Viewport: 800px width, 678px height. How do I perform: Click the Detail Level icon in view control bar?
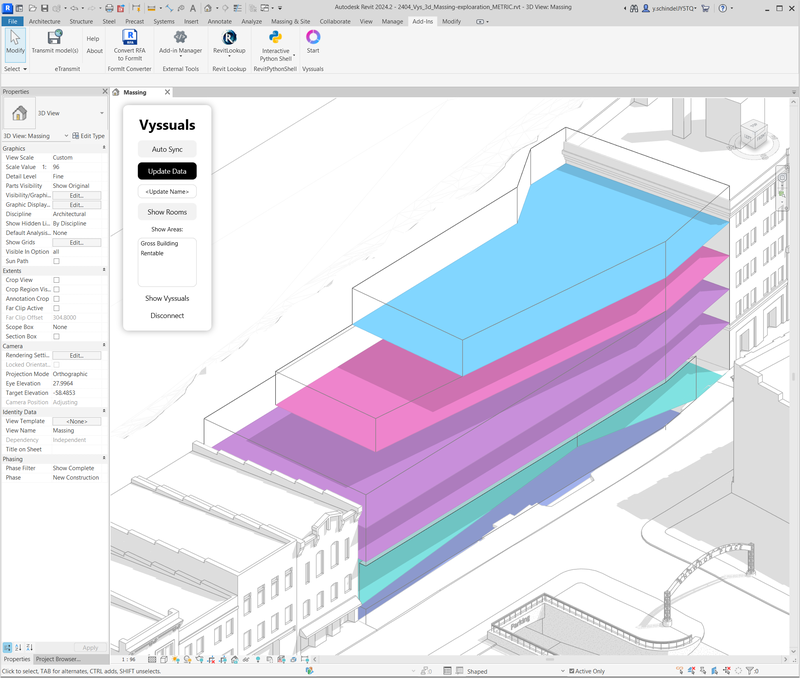coord(152,660)
